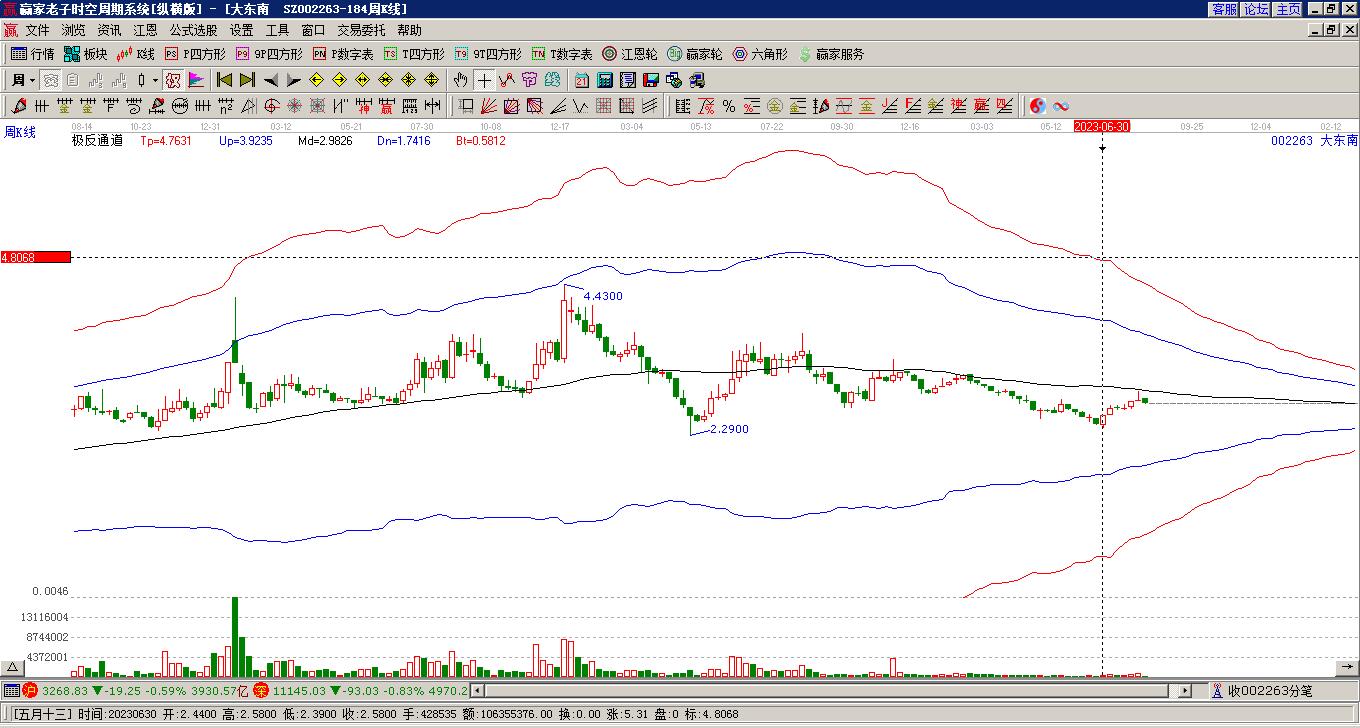1360x728 pixels.
Task: Open the 江恩轮 Gann wheel
Action: click(630, 54)
